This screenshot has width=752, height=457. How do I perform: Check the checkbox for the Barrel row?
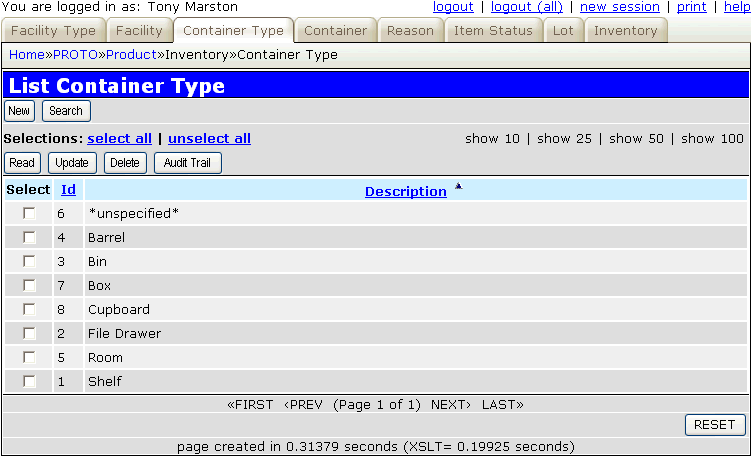29,238
